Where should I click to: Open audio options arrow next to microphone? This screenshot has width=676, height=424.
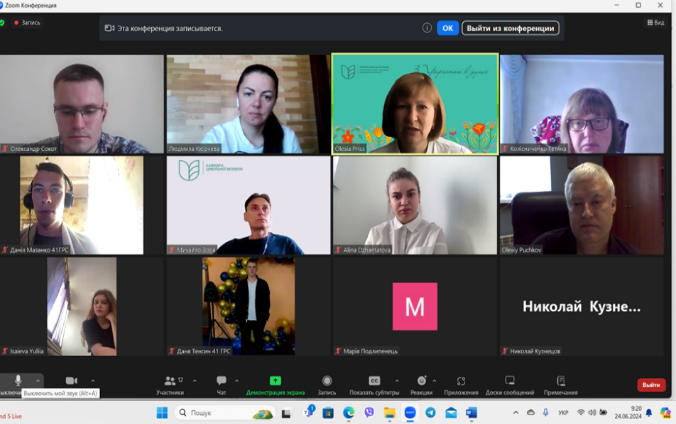[x=38, y=381]
